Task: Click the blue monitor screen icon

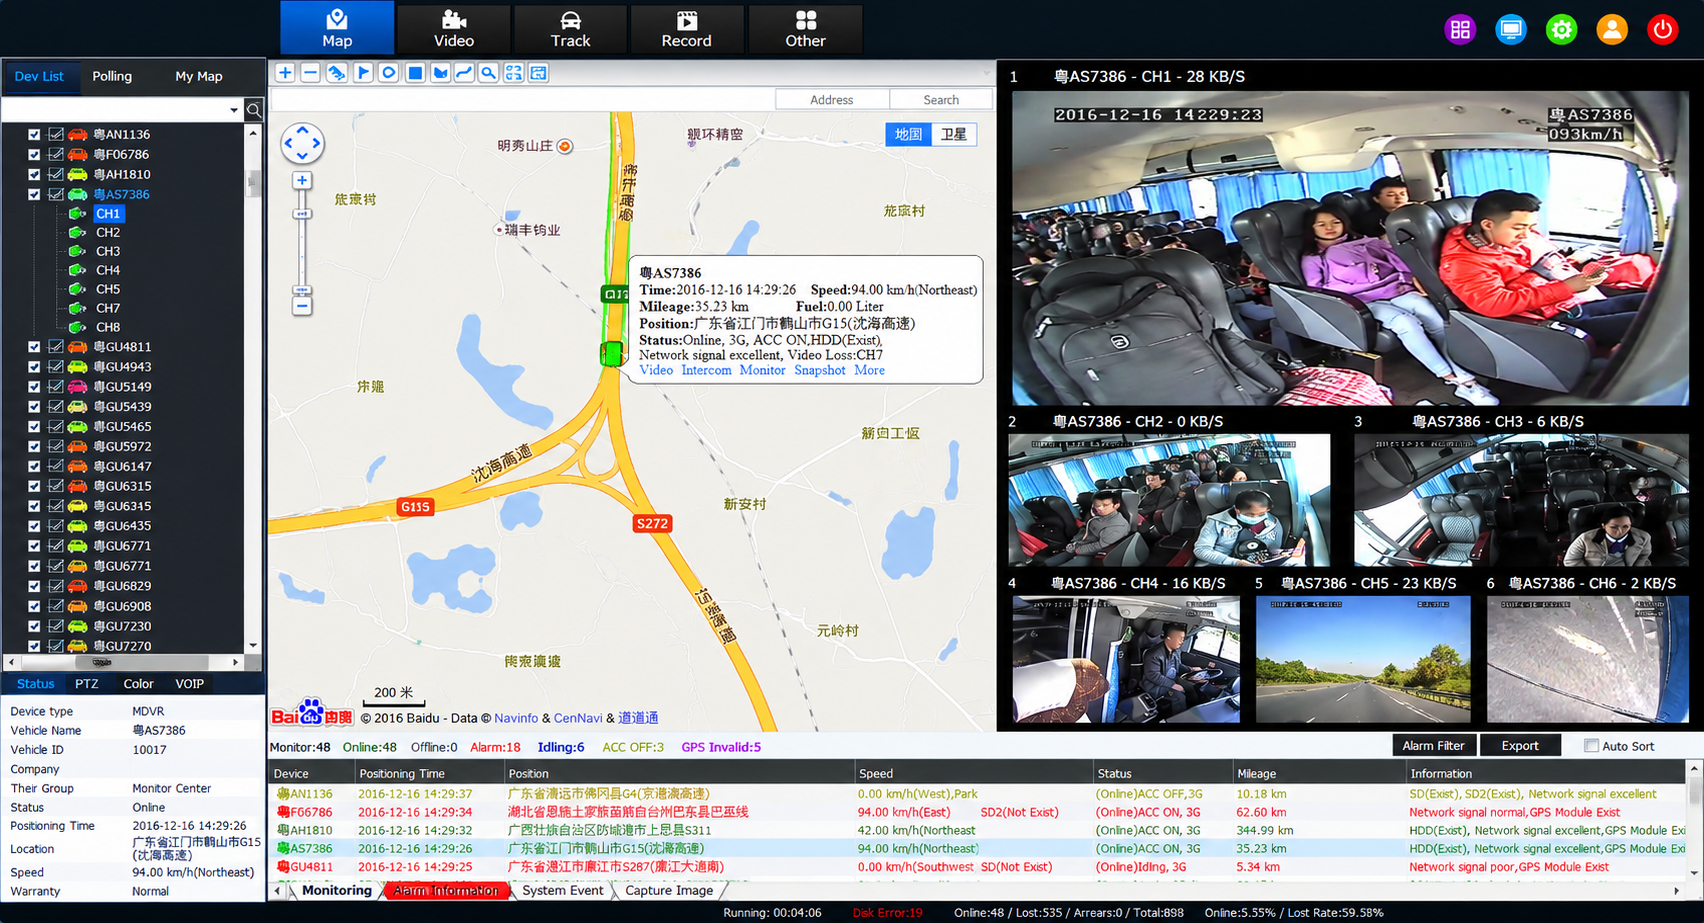Action: tap(1511, 29)
